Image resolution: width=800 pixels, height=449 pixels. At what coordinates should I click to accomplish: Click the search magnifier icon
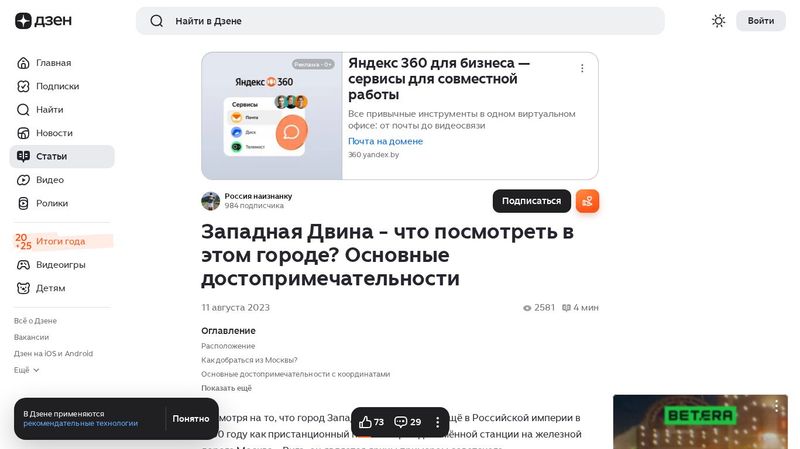[x=156, y=21]
